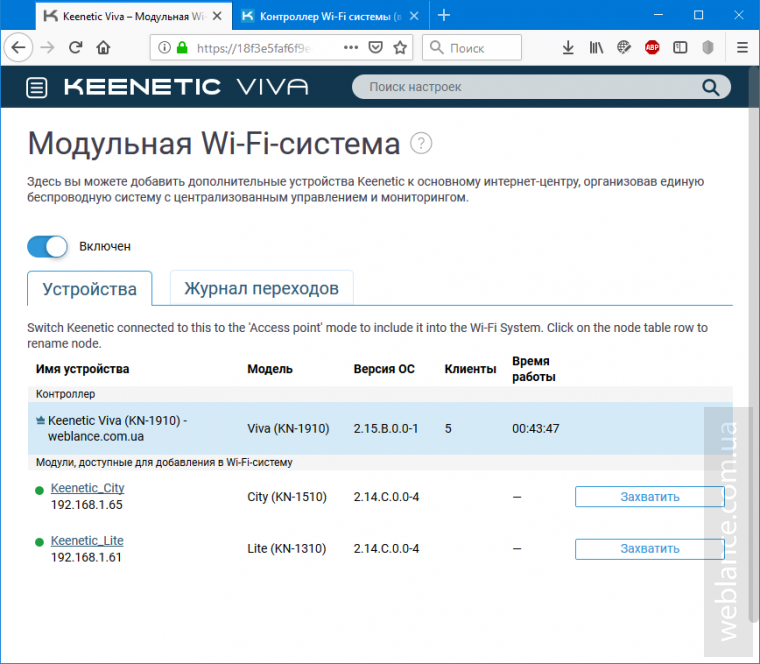Go back with the browser back arrow
The image size is (760, 664).
18,47
